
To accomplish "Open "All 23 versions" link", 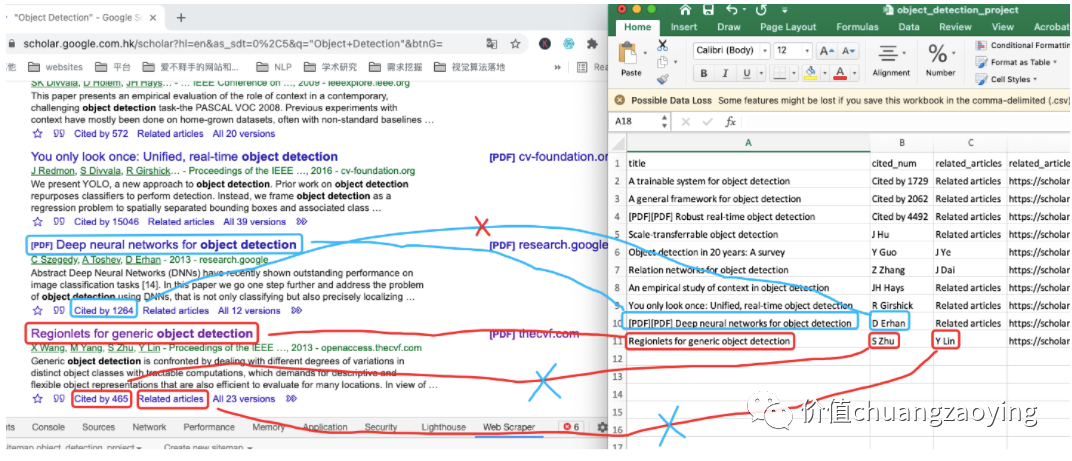I will [x=243, y=399].
